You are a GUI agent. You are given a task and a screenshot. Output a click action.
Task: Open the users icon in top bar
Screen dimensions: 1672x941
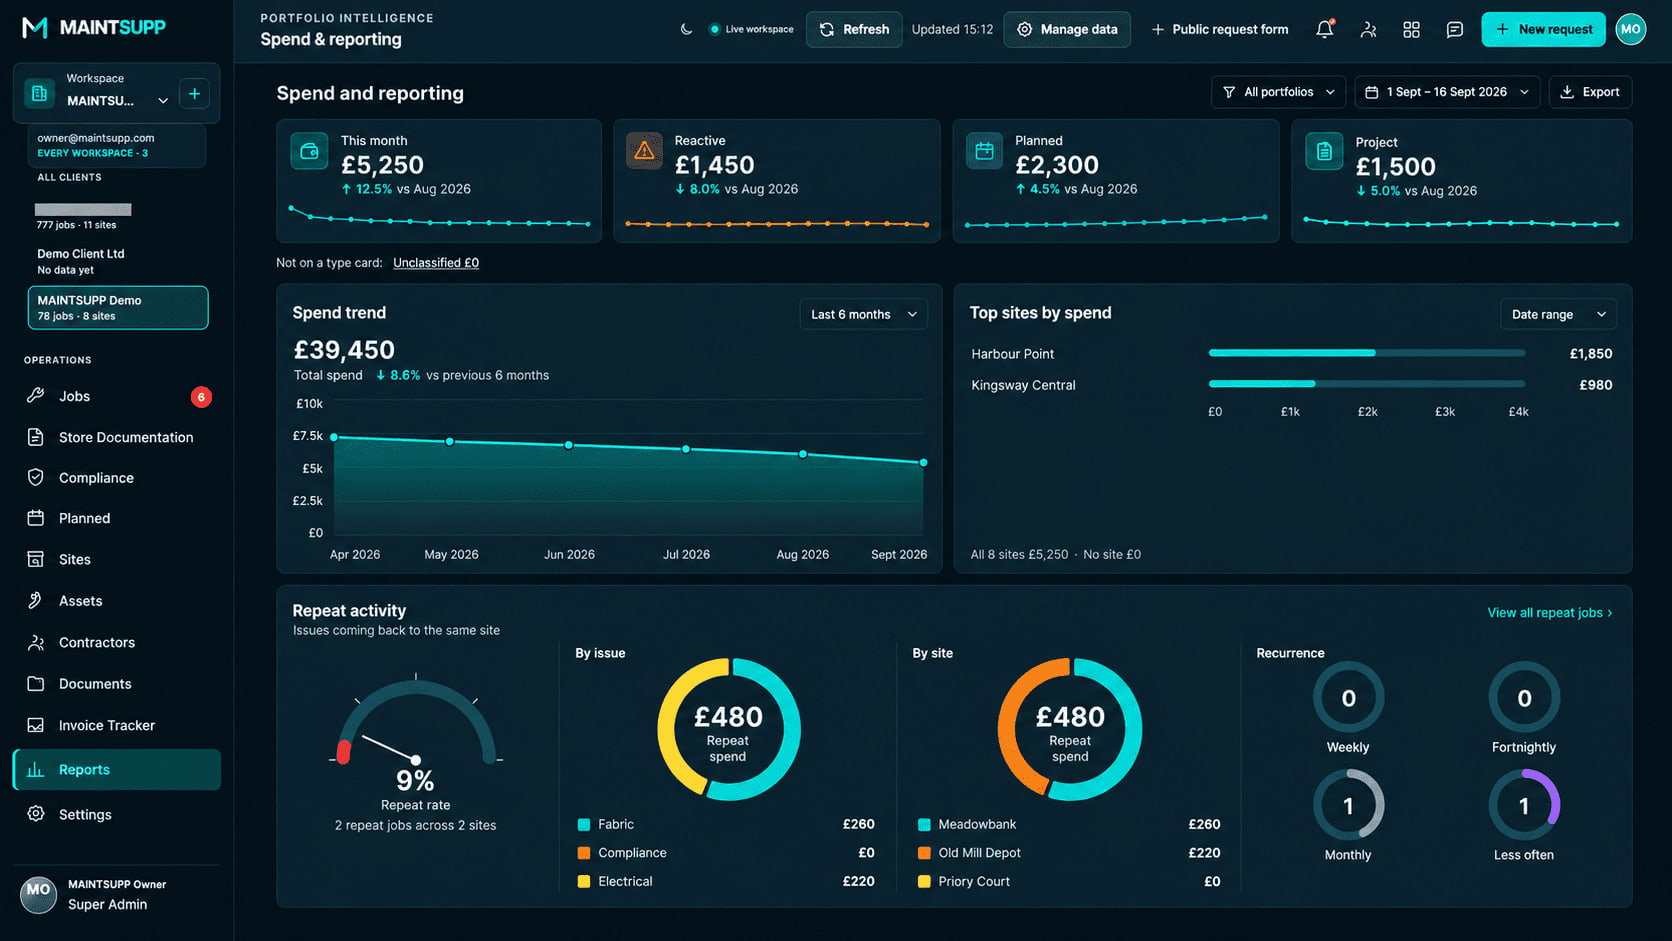(x=1368, y=30)
